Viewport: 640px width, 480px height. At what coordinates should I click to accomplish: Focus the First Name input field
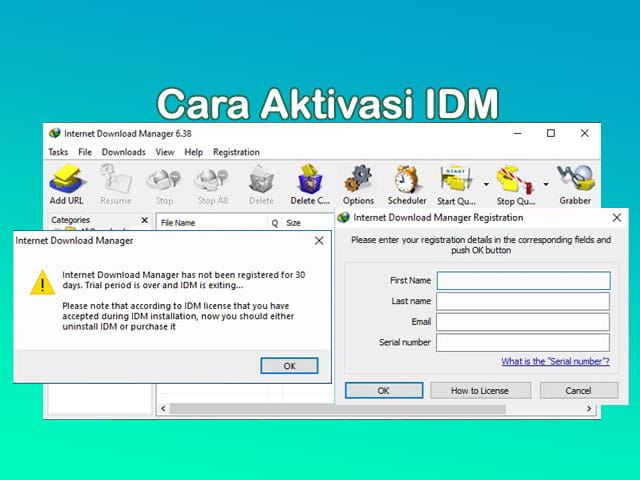click(x=523, y=281)
